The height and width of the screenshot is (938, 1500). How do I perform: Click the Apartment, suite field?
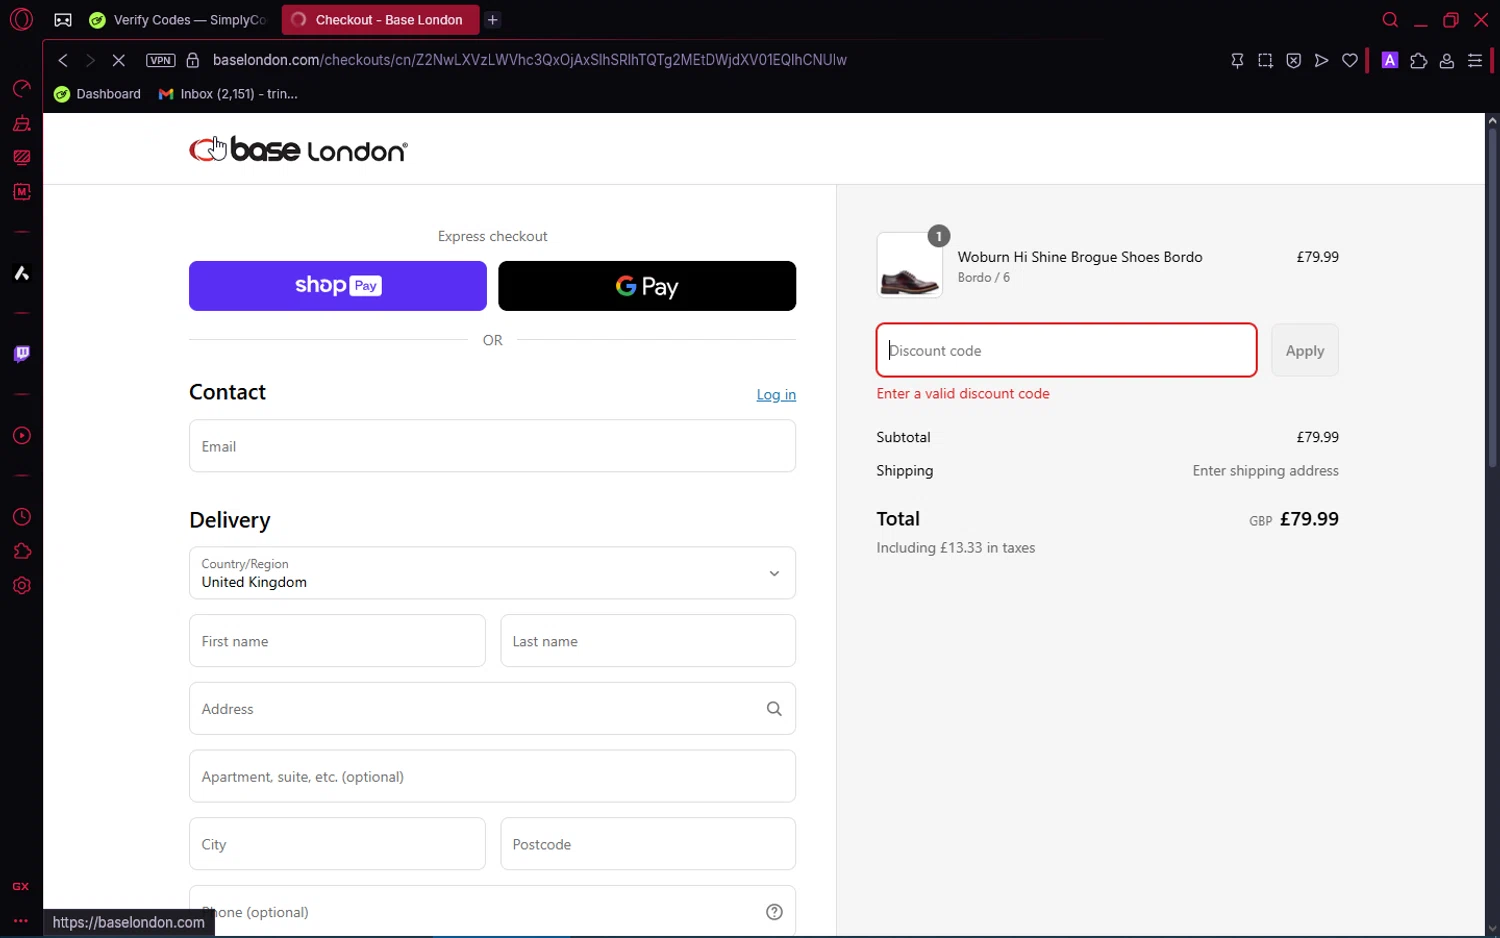492,776
